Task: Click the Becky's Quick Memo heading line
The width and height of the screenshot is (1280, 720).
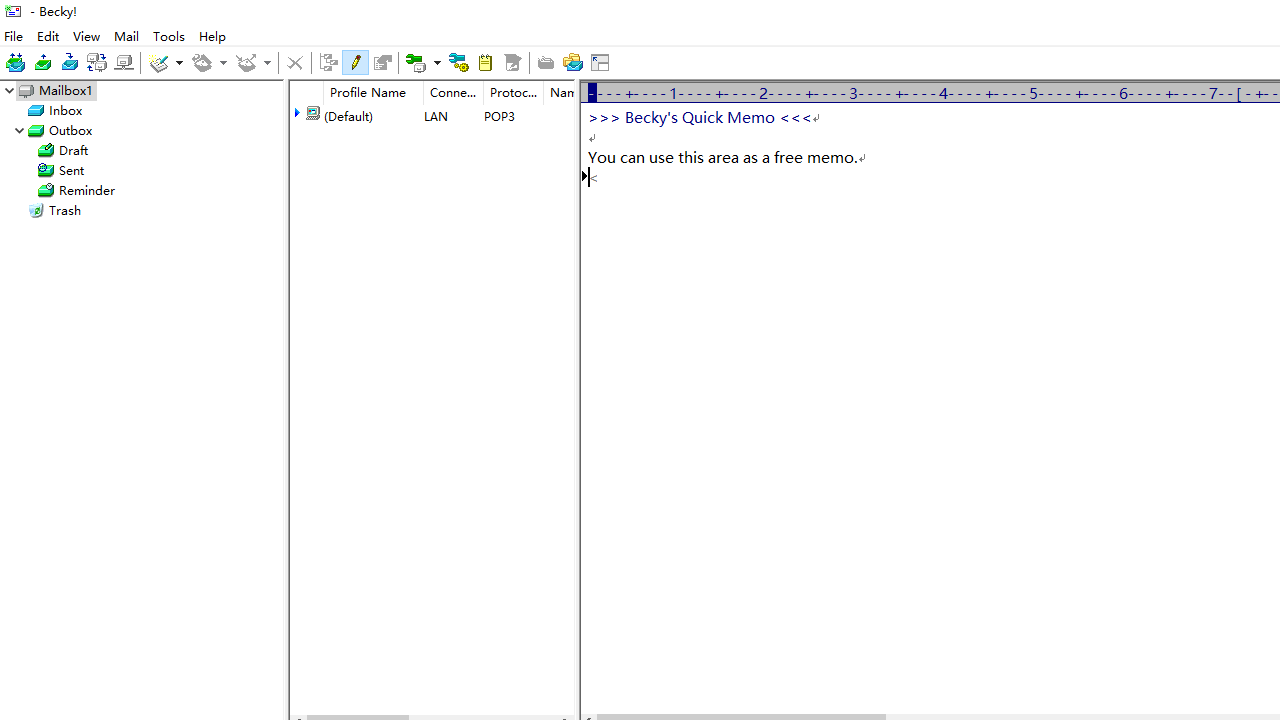Action: (700, 118)
